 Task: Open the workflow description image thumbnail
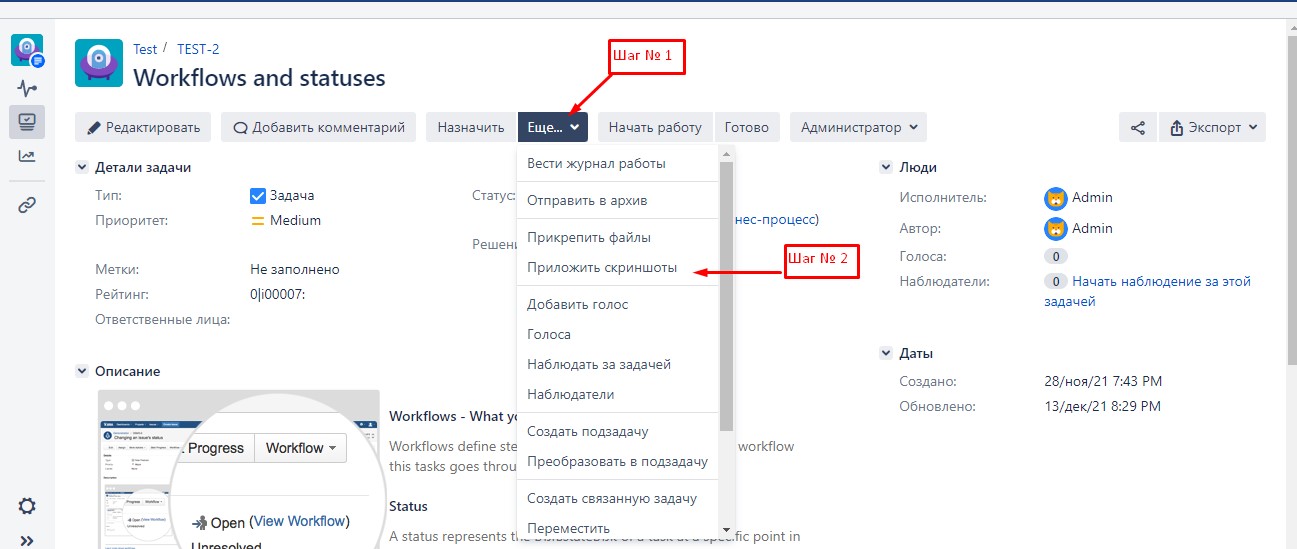coord(239,469)
